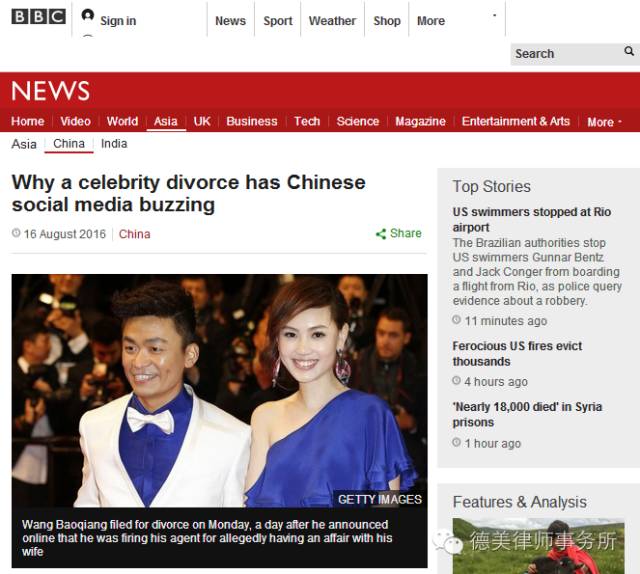Screen dimensions: 640x574
Task: Click the celebrity couple article photo
Action: point(219,390)
